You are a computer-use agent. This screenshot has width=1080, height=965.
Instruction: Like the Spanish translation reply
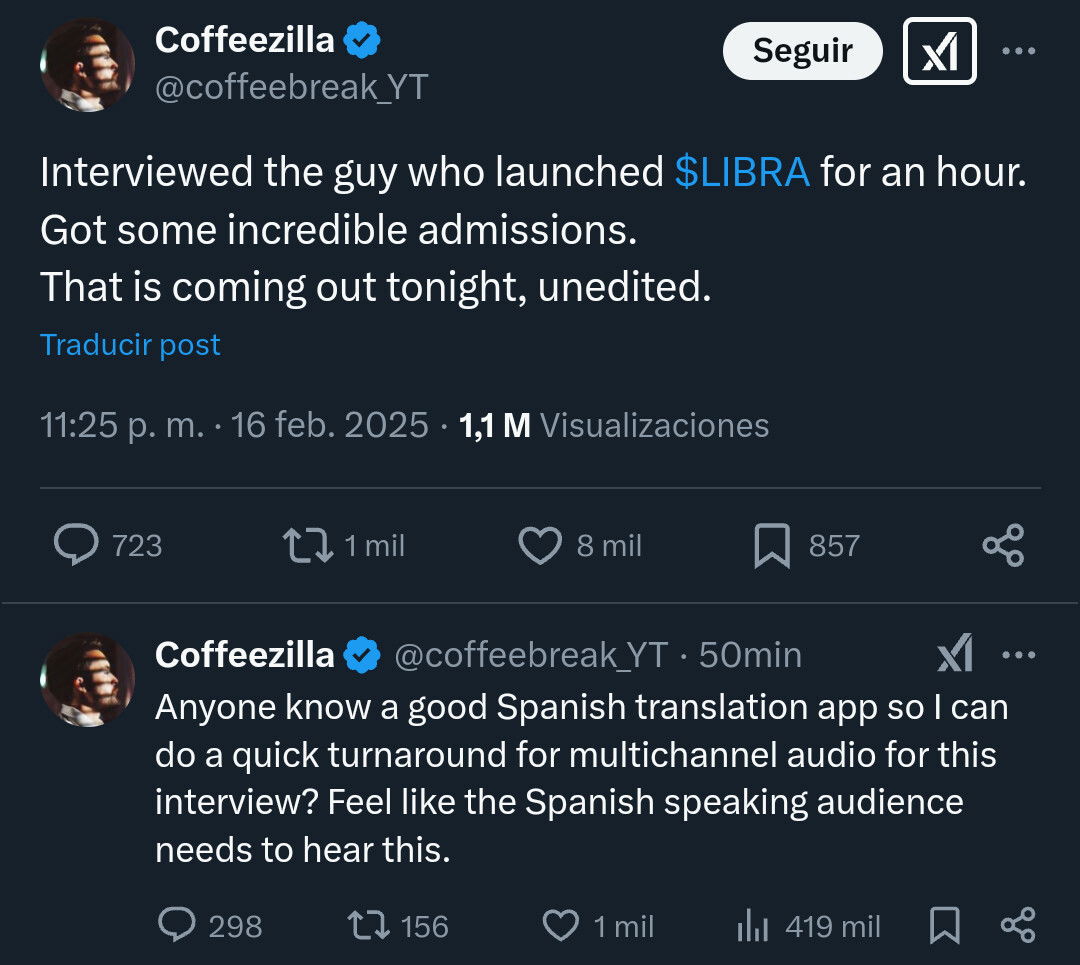561,926
